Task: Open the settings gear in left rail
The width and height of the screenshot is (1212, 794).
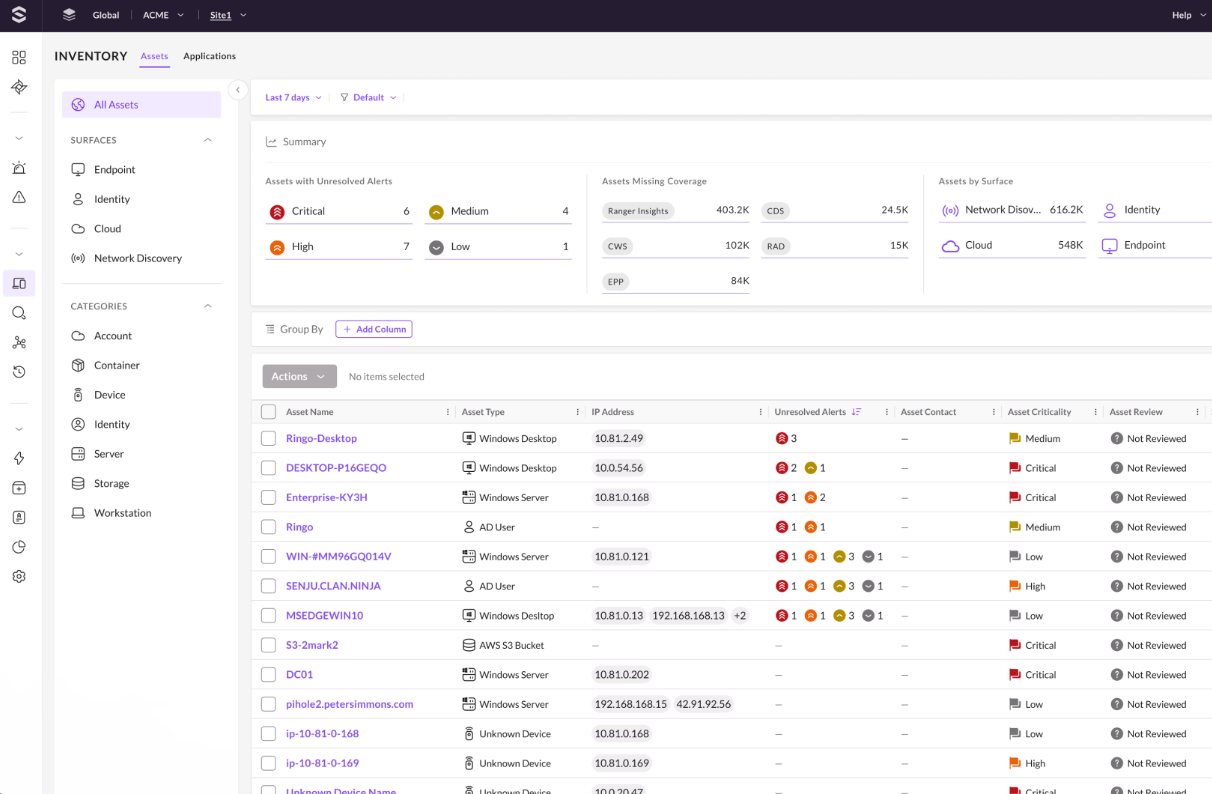Action: (19, 576)
